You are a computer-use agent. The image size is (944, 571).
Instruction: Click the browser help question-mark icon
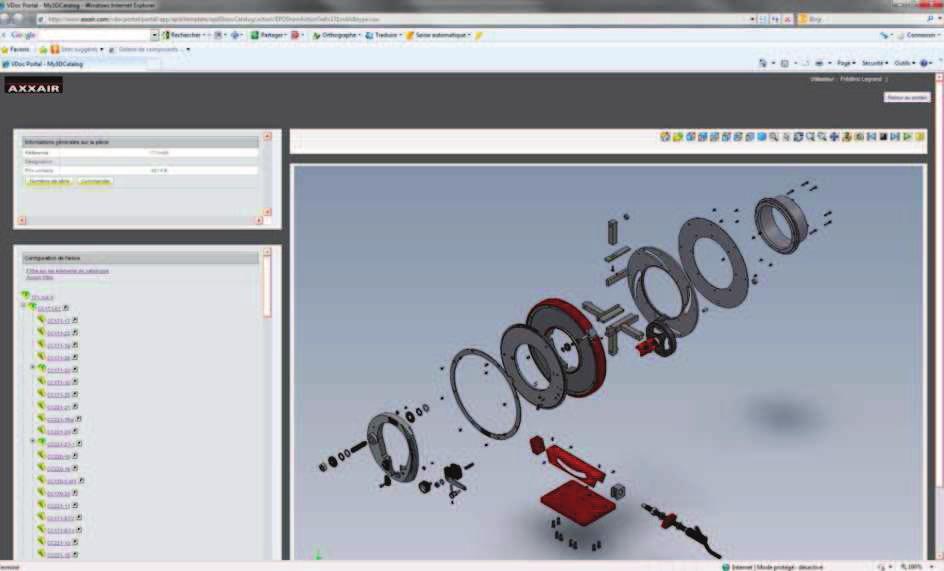pyautogui.click(x=925, y=63)
